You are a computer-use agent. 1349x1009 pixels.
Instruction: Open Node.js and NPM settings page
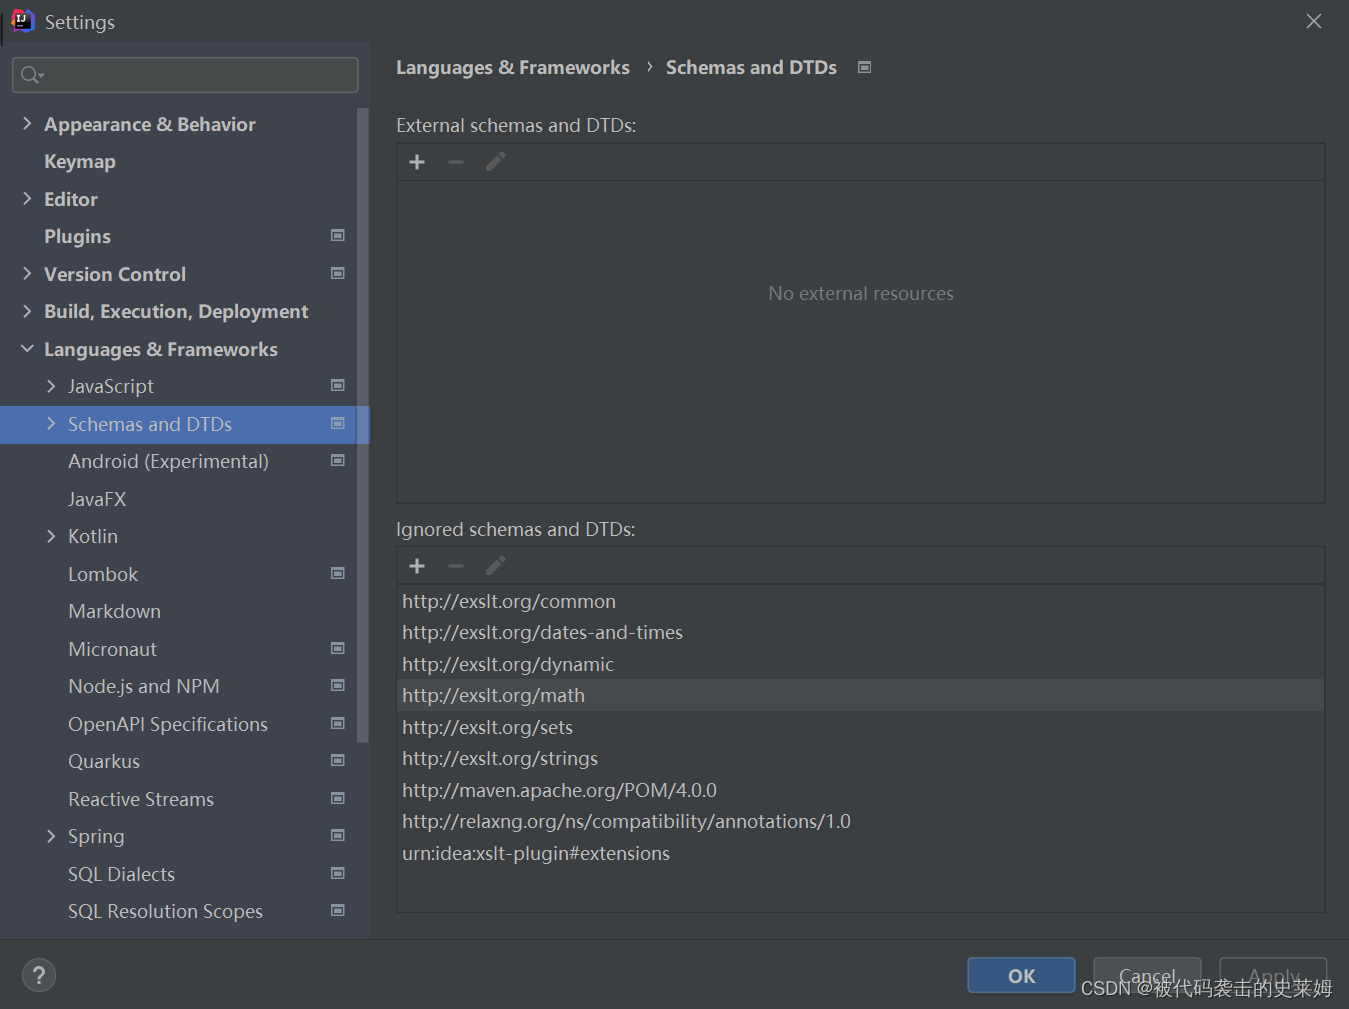(x=144, y=687)
